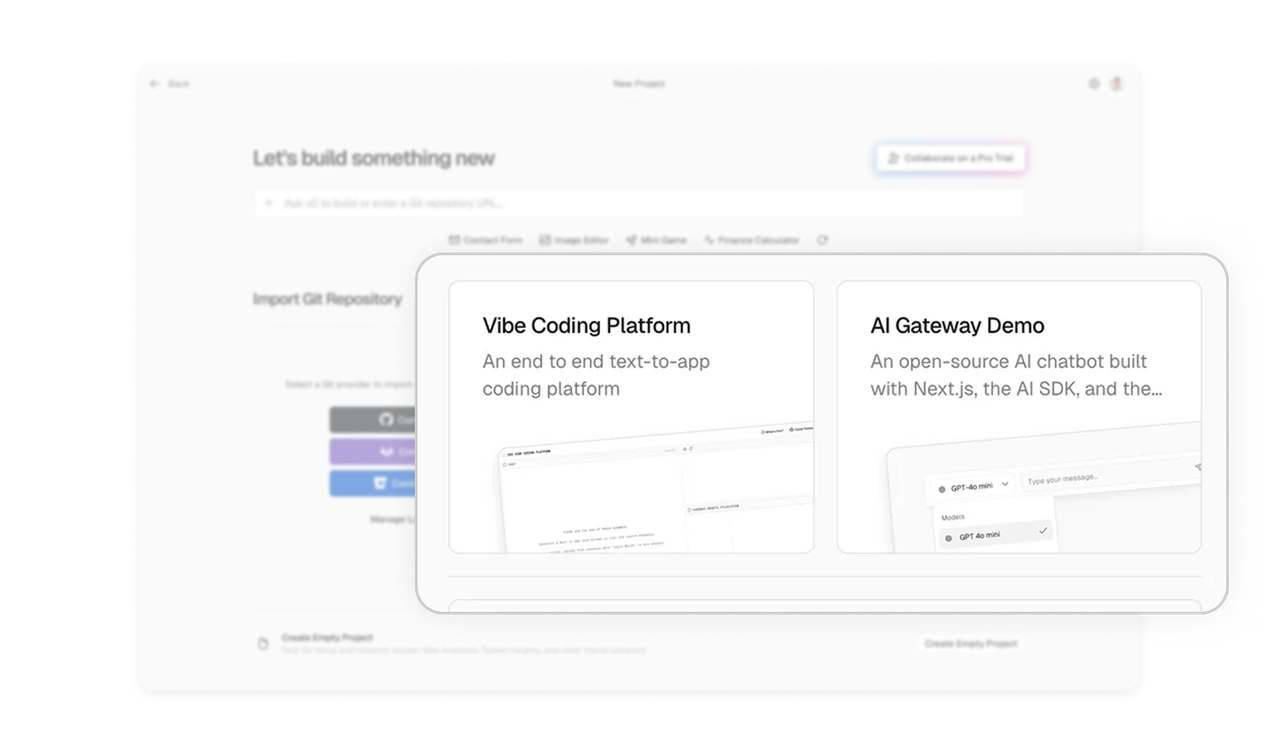Viewport: 1280px width, 754px height.
Task: Click Collaborate on a Pro Trial
Action: click(x=950, y=158)
